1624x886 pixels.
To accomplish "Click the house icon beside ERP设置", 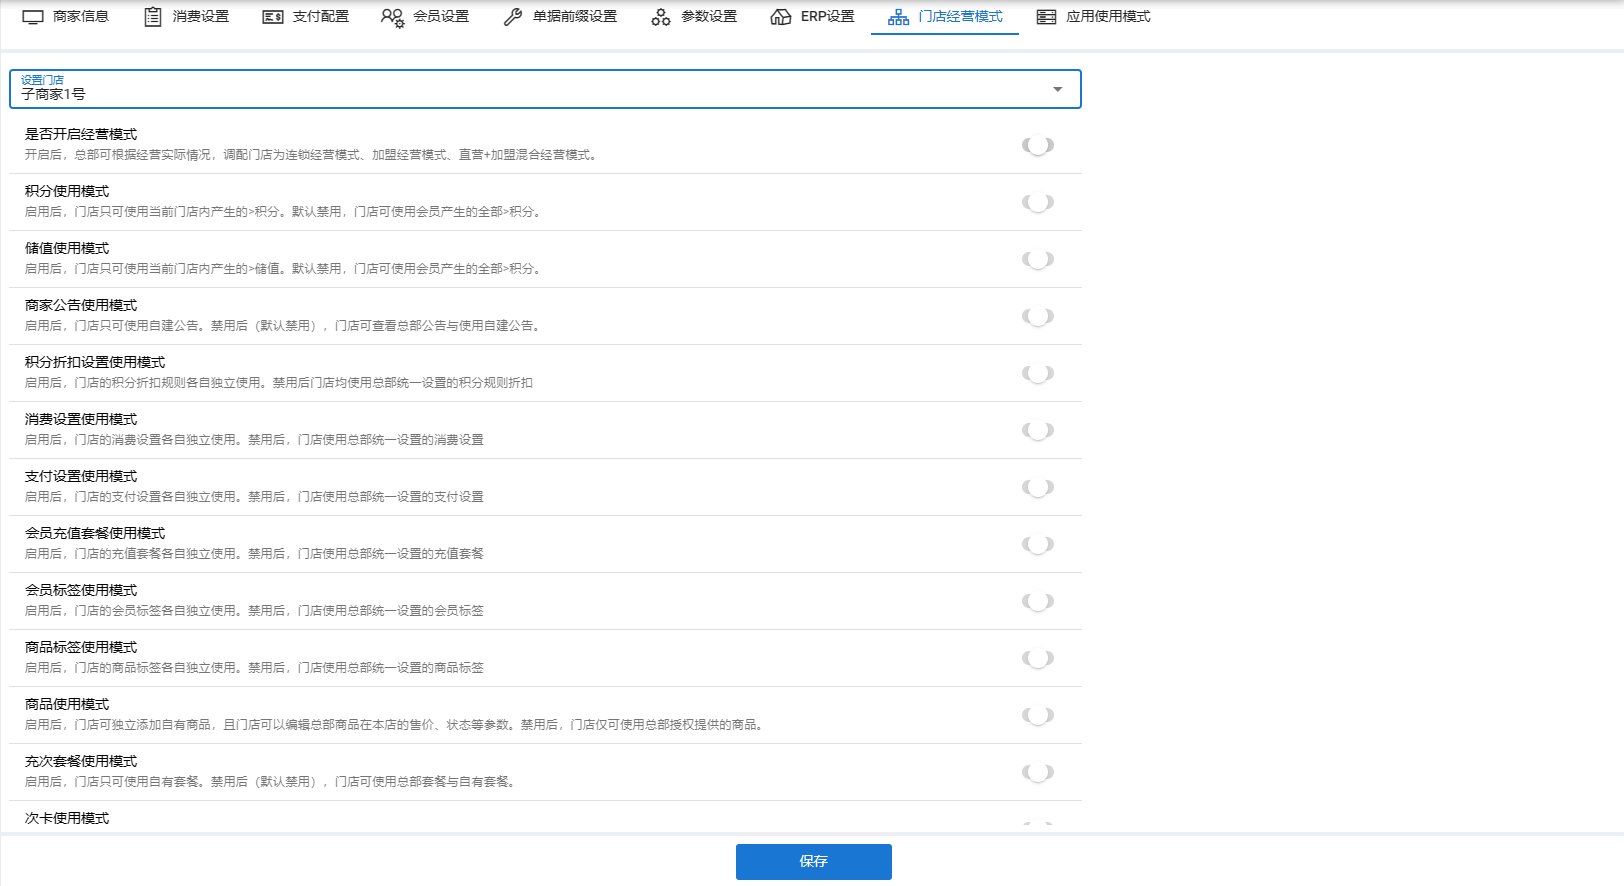I will tap(781, 17).
